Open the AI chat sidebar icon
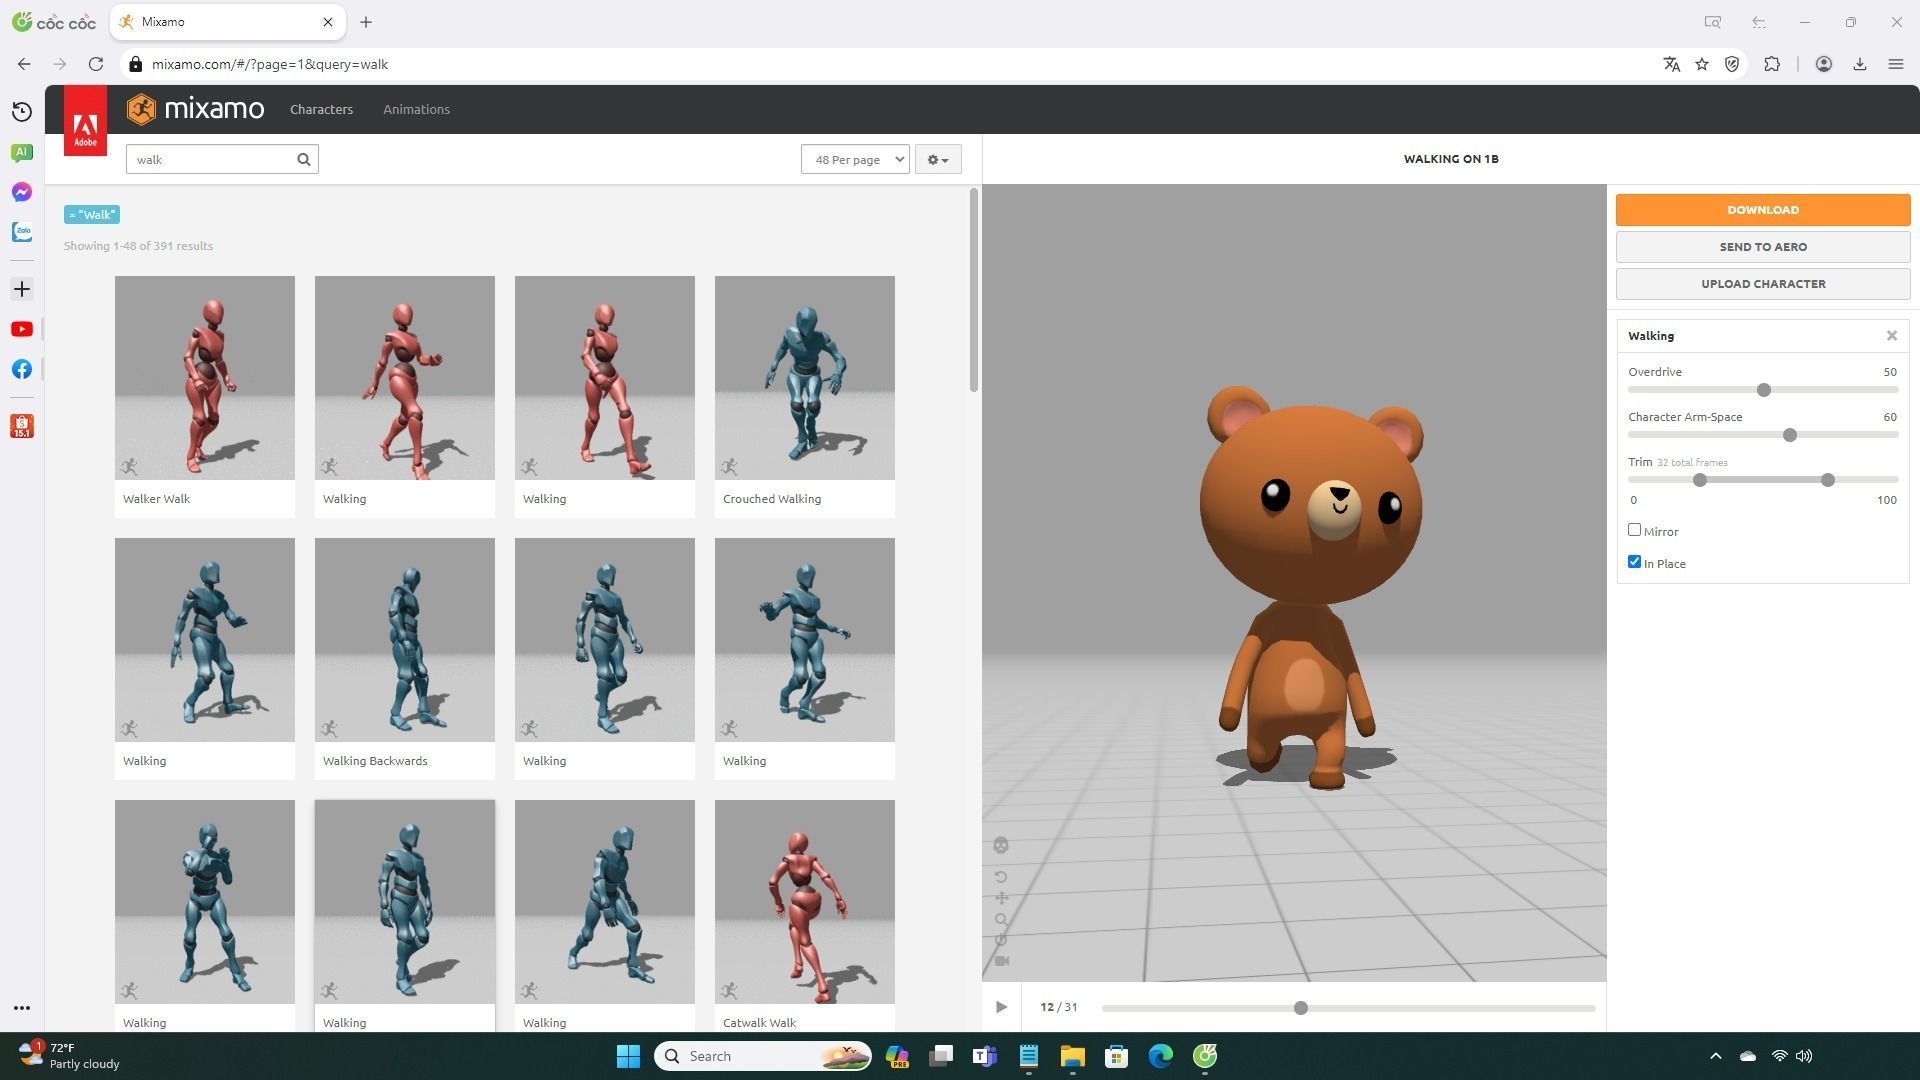The image size is (1920, 1080). point(22,152)
